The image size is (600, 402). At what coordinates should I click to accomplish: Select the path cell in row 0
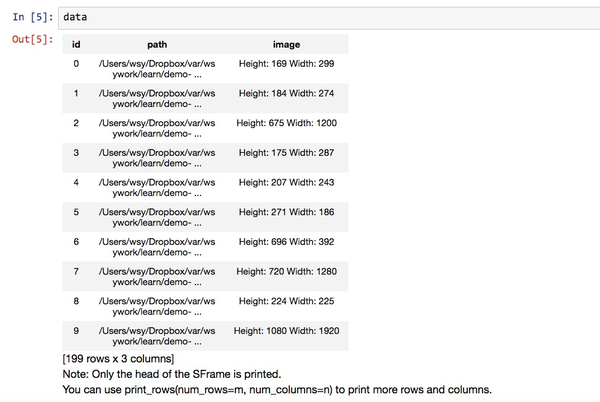tap(157, 69)
